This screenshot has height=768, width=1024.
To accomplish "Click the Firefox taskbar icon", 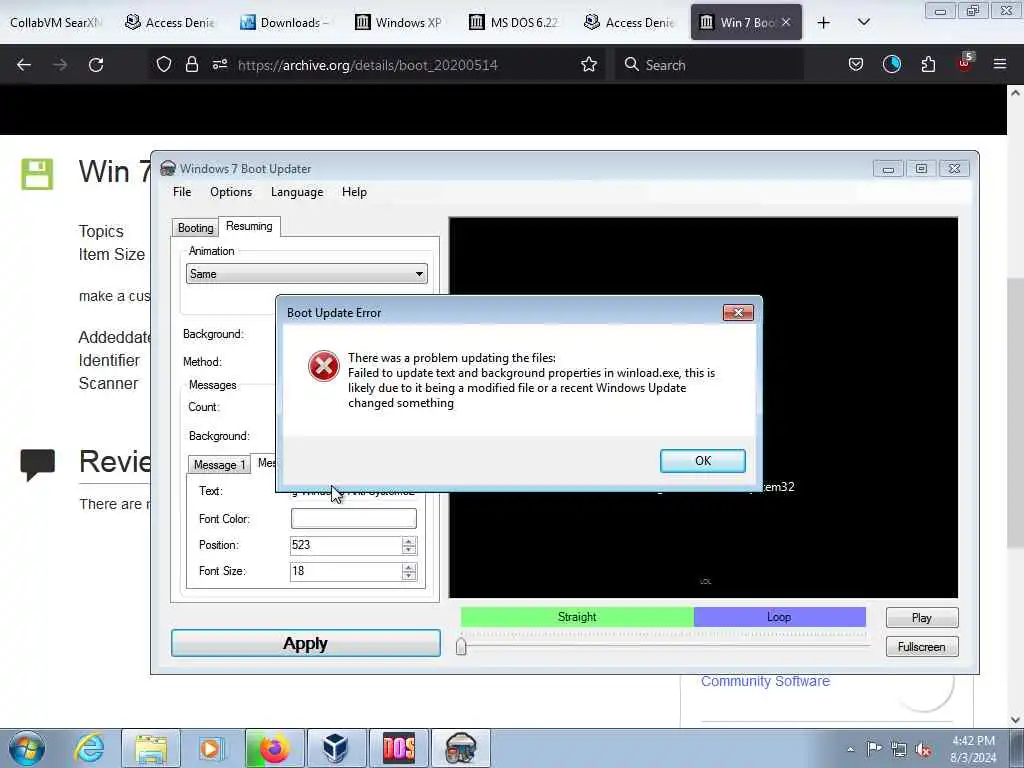I will tap(274, 748).
